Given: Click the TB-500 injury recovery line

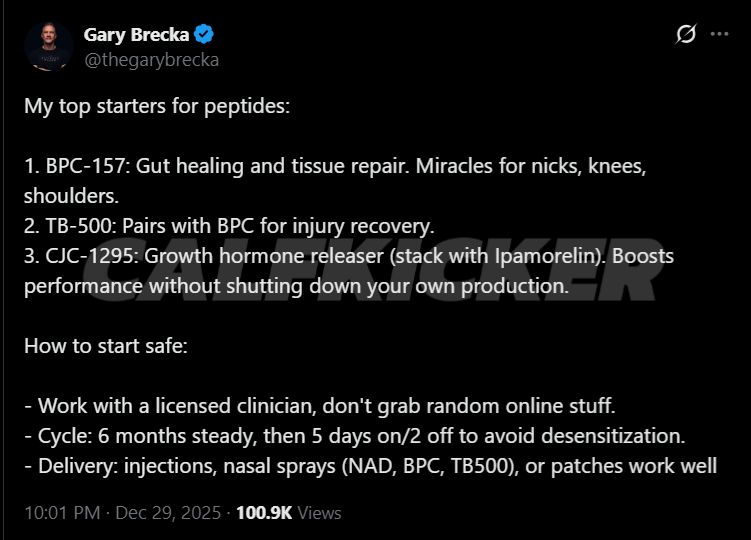Looking at the screenshot, I should click(x=229, y=226).
